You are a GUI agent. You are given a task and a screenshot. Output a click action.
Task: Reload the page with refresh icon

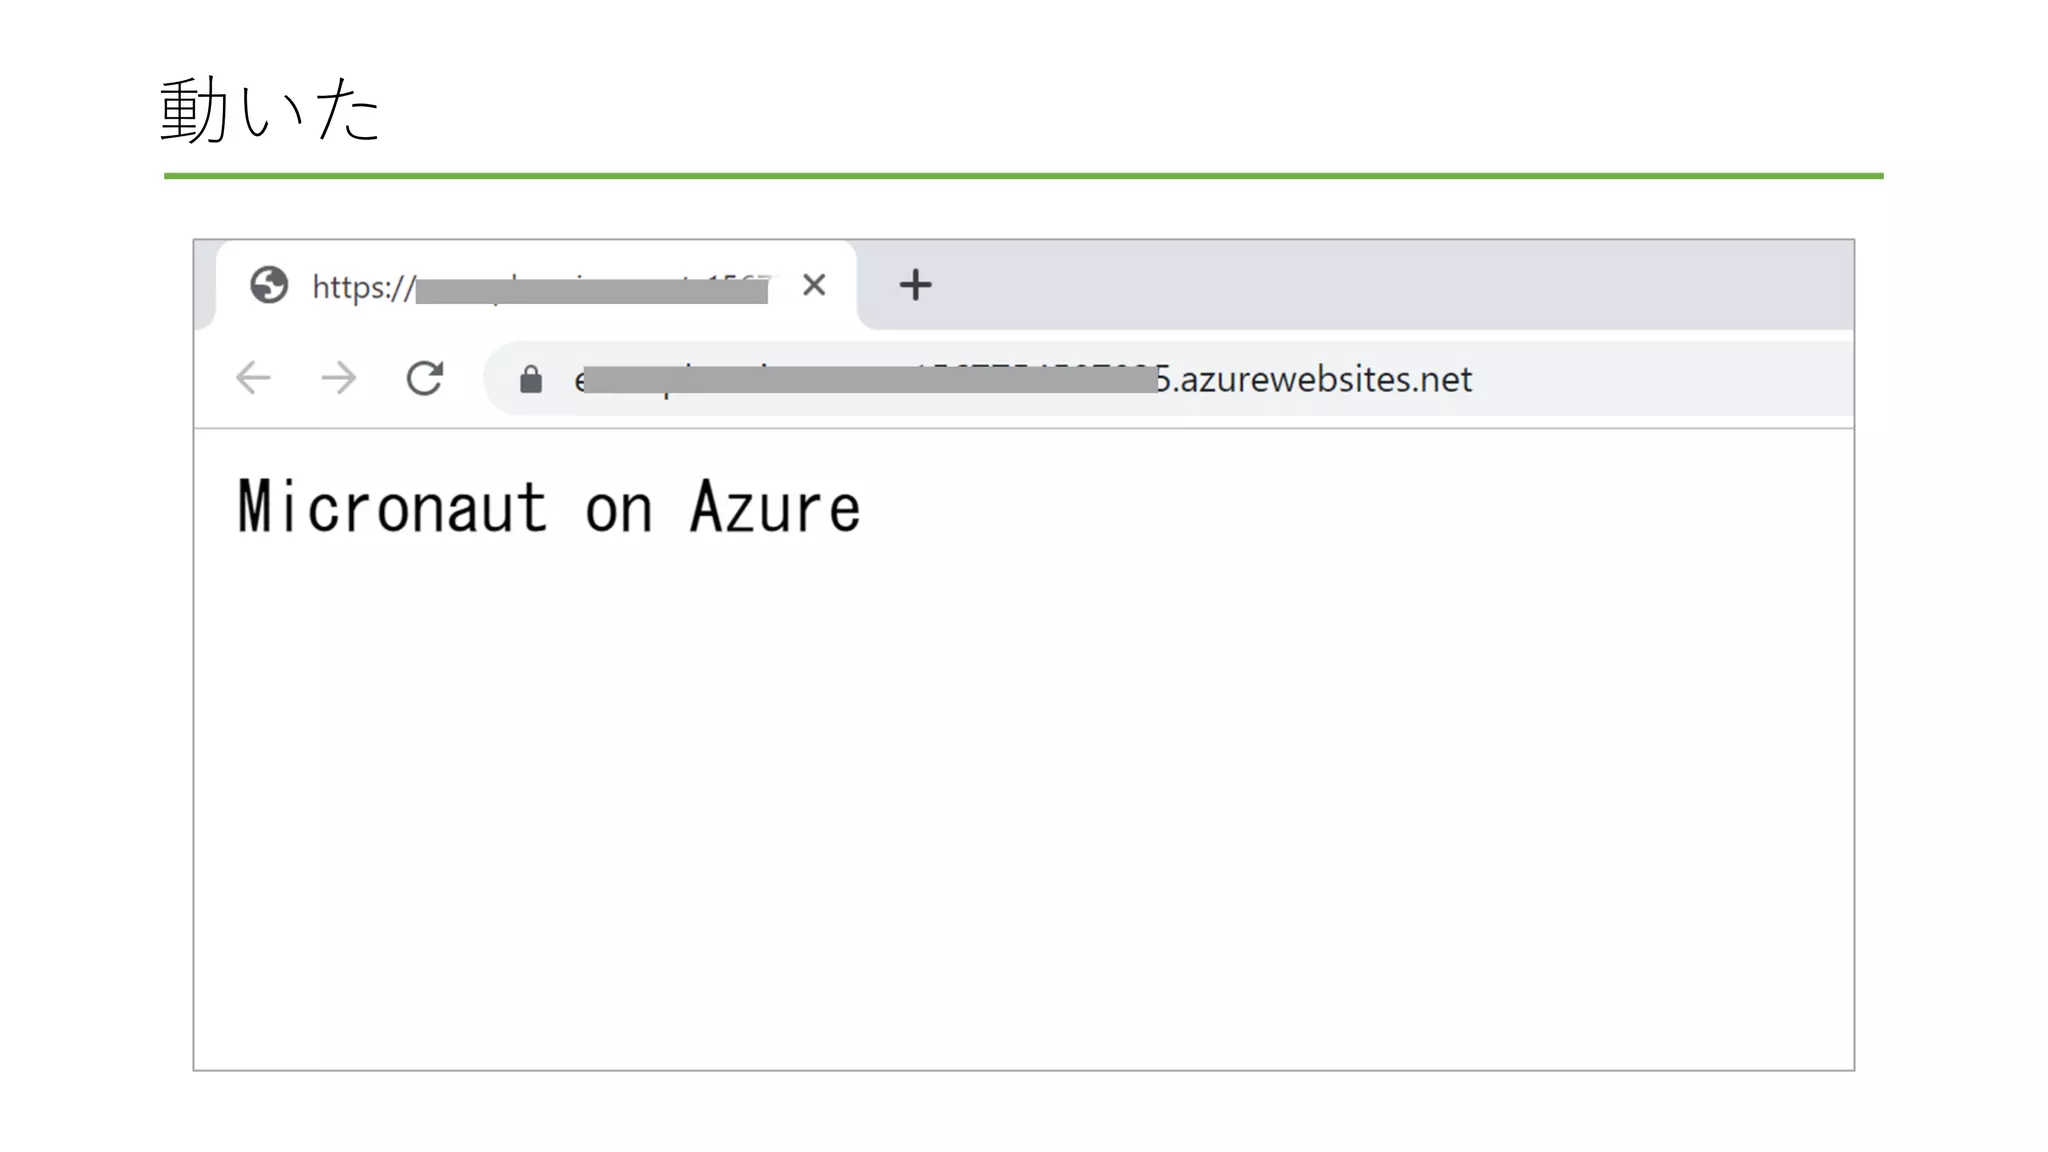click(424, 378)
